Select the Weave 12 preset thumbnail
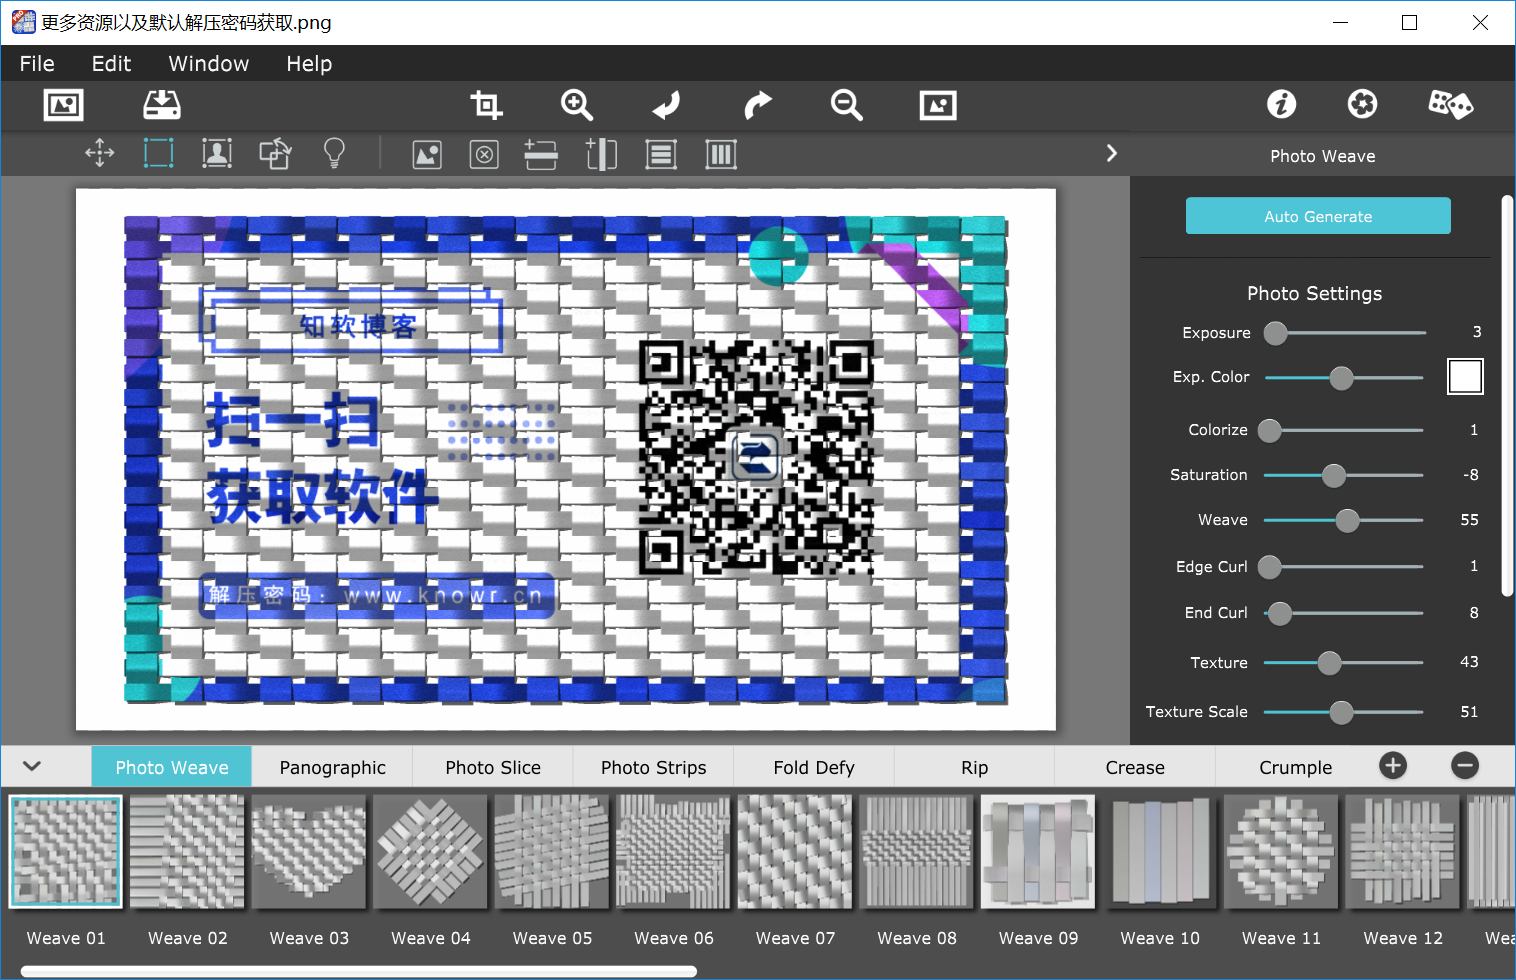Viewport: 1516px width, 980px height. coord(1403,852)
